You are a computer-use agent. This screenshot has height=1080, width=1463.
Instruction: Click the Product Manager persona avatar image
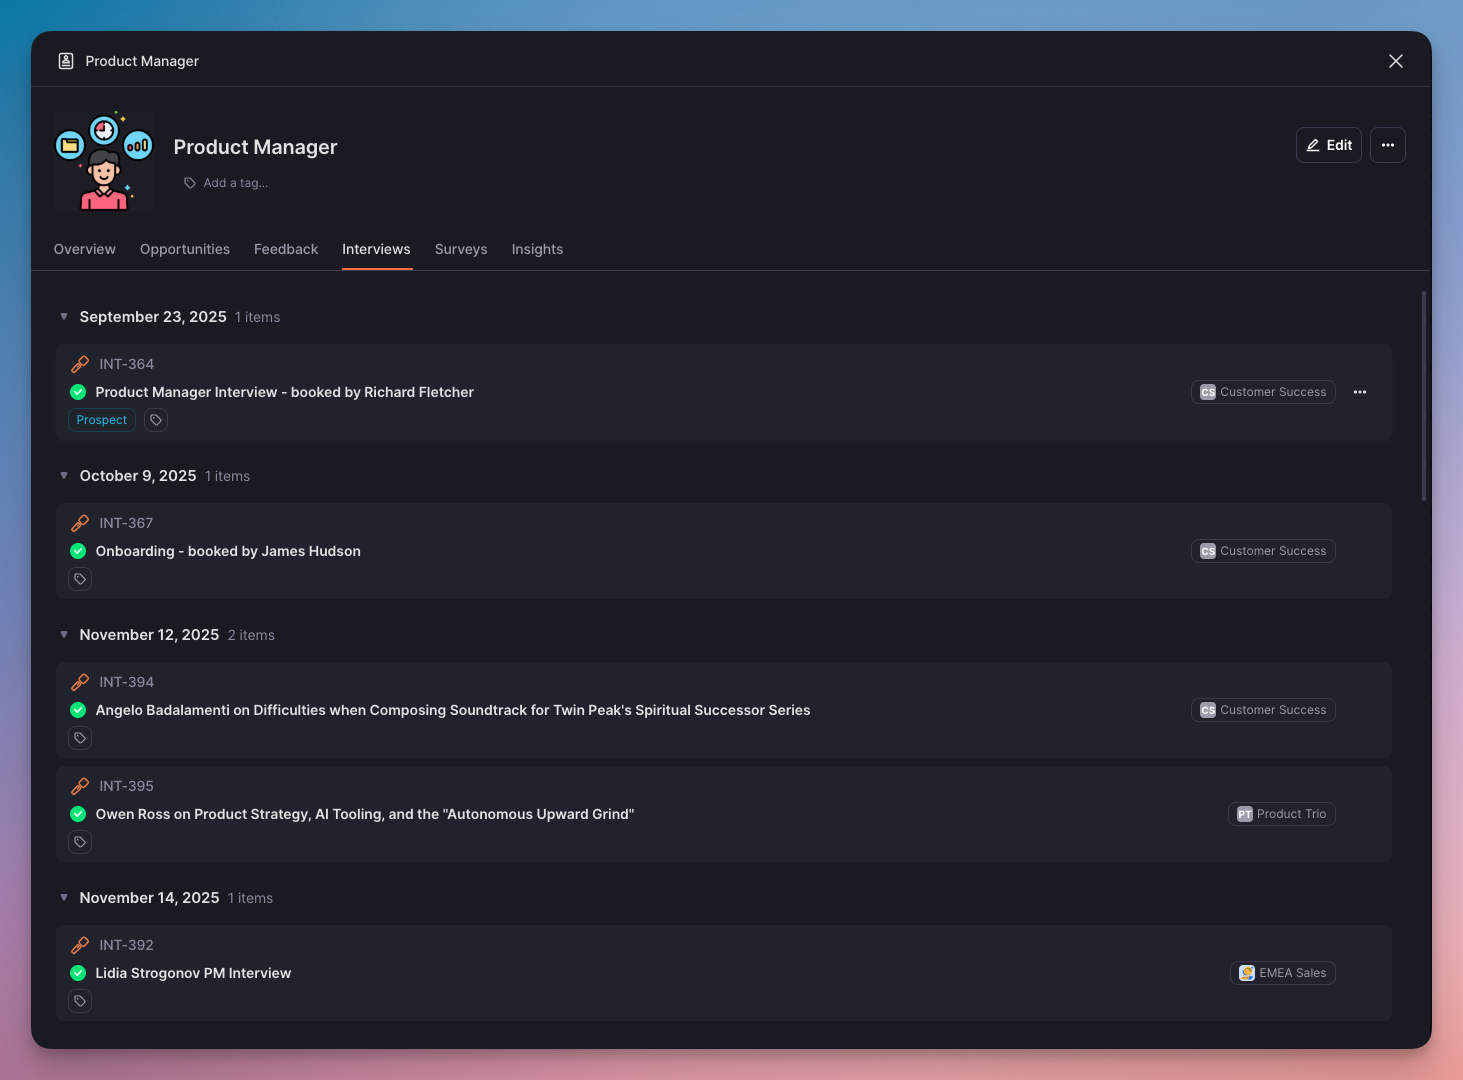pos(104,161)
